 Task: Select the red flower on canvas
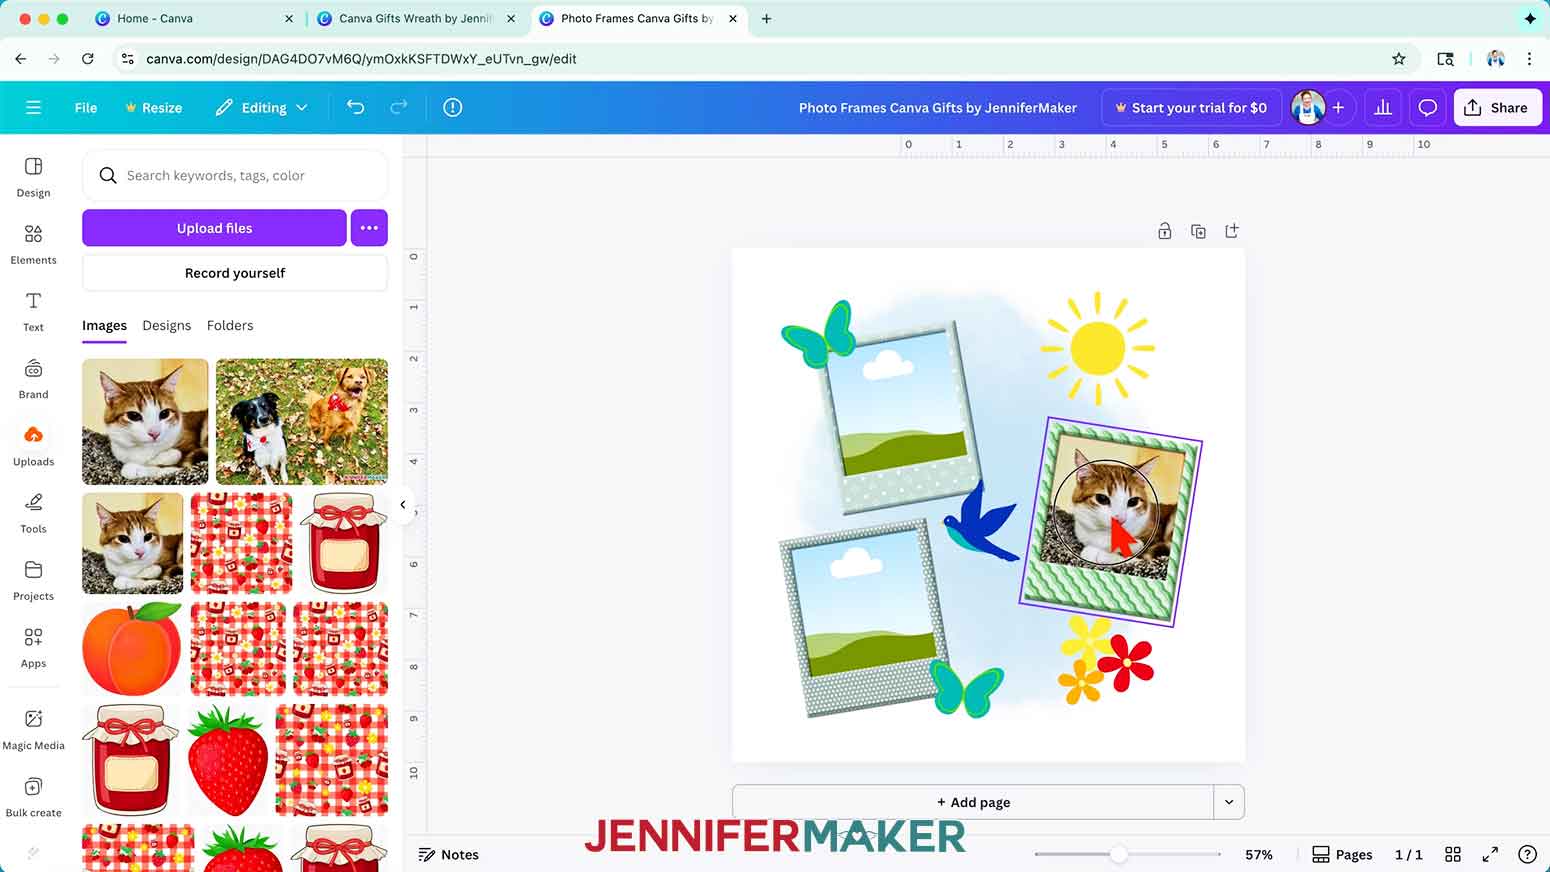pyautogui.click(x=1127, y=662)
